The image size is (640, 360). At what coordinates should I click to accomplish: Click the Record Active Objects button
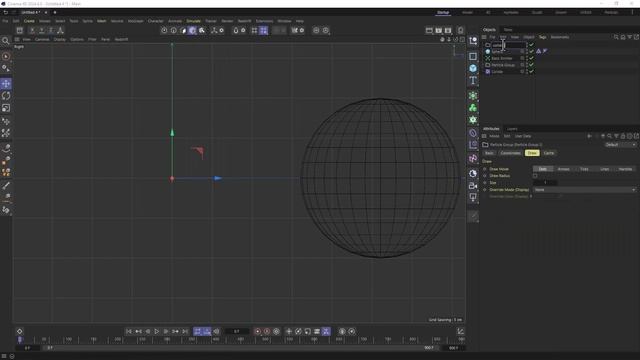258,331
